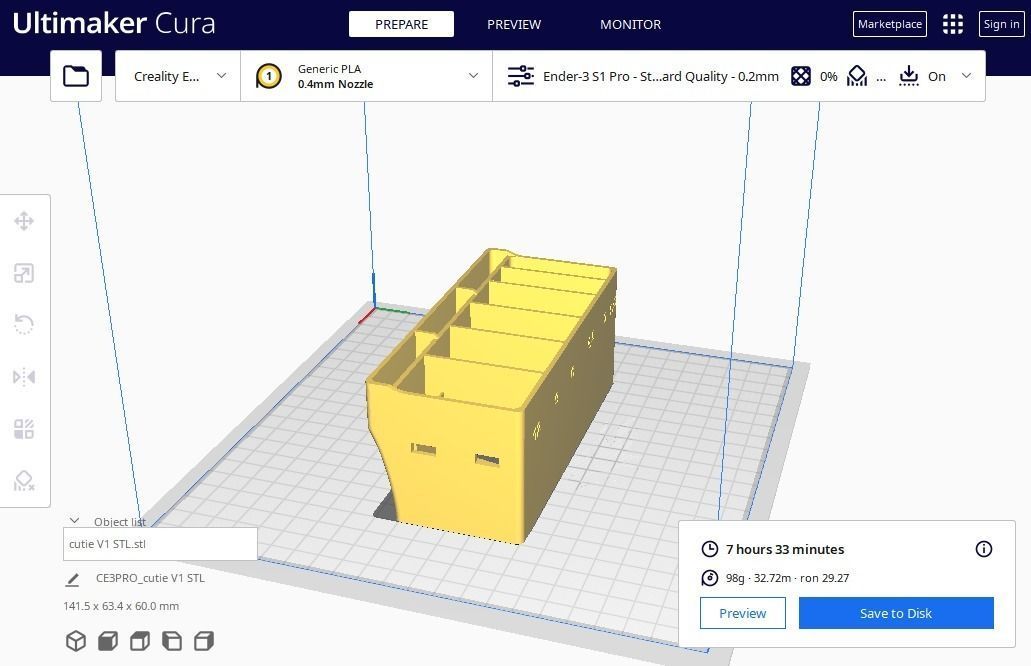Expand the print settings panel chevron
Viewport: 1031px width, 666px height.
(966, 76)
